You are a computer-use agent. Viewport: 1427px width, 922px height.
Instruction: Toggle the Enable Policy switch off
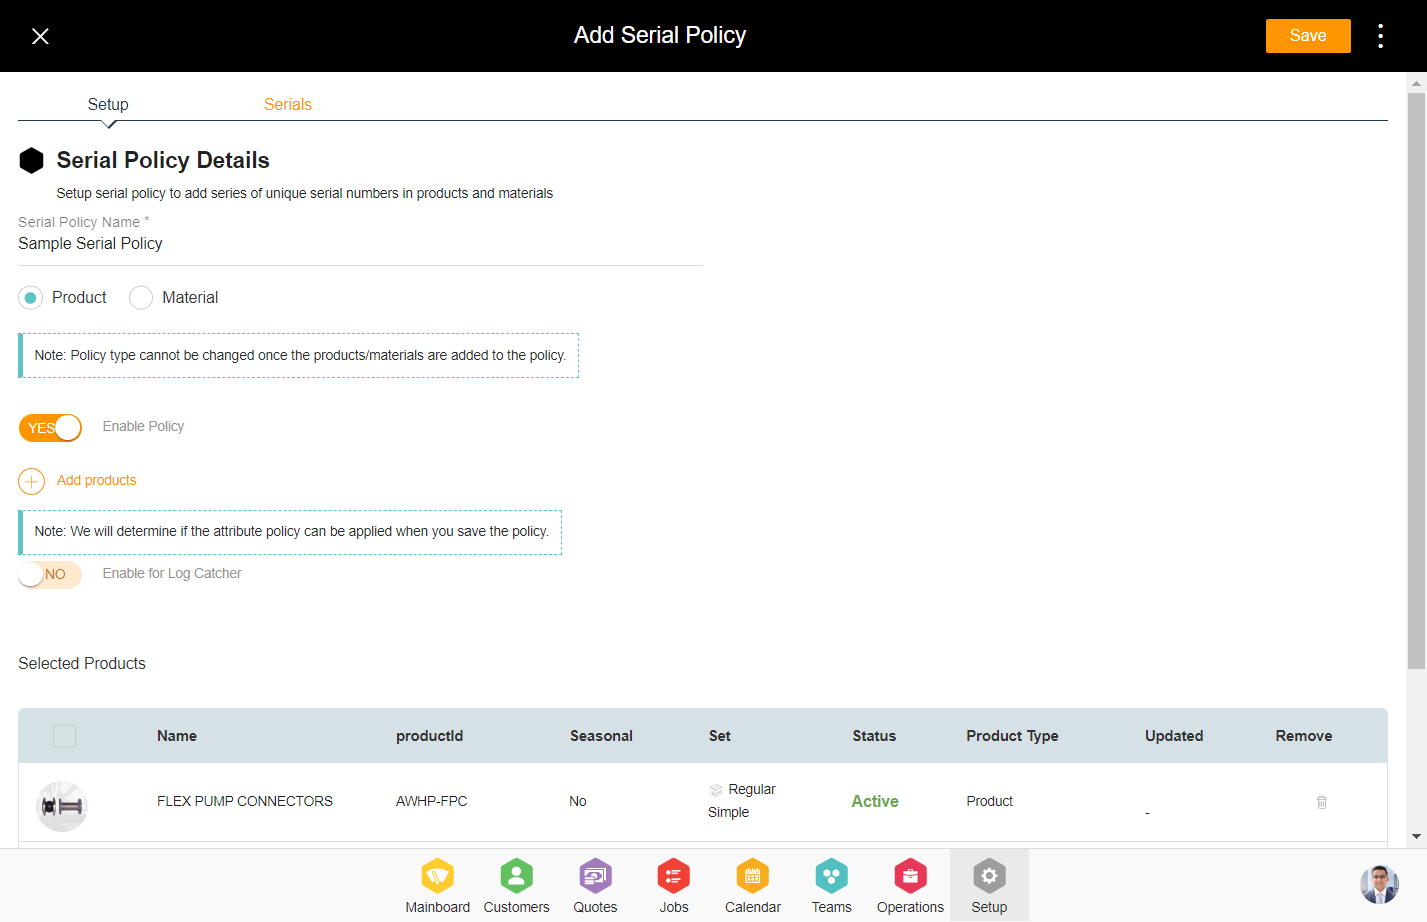click(50, 428)
